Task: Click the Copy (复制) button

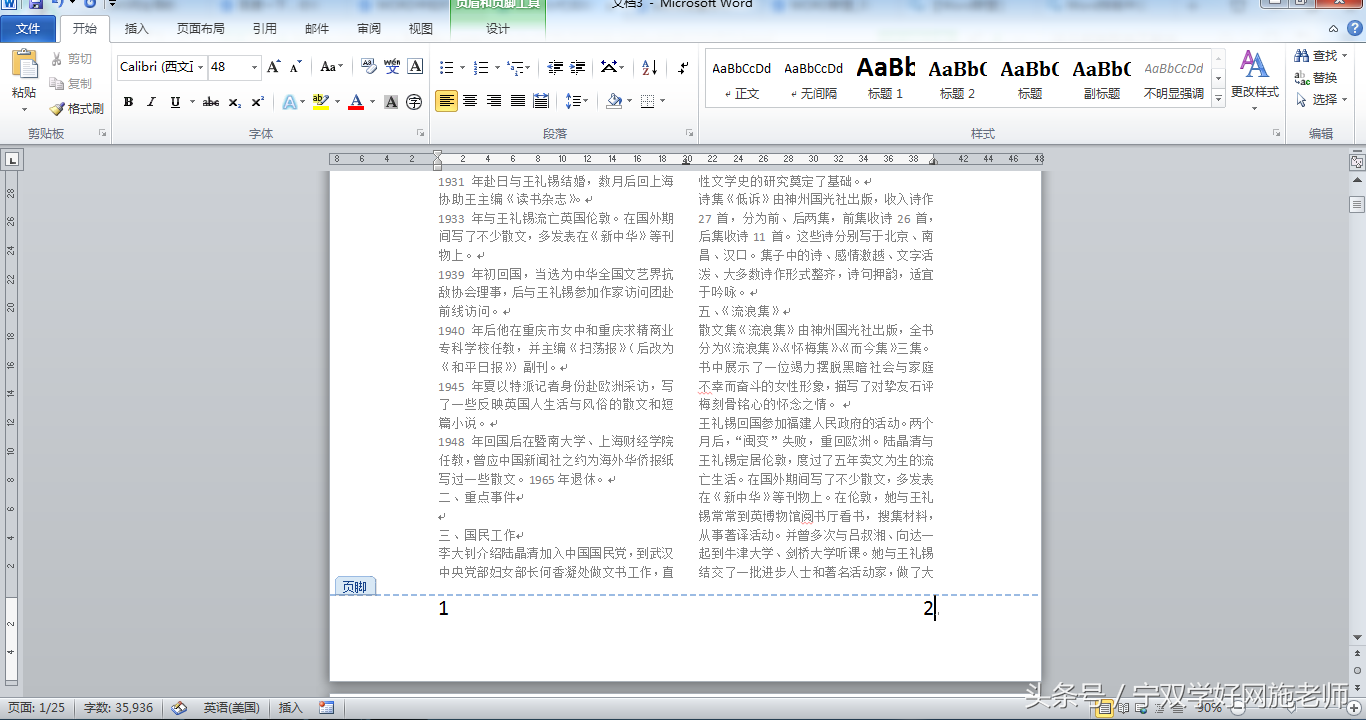Action: click(x=71, y=83)
